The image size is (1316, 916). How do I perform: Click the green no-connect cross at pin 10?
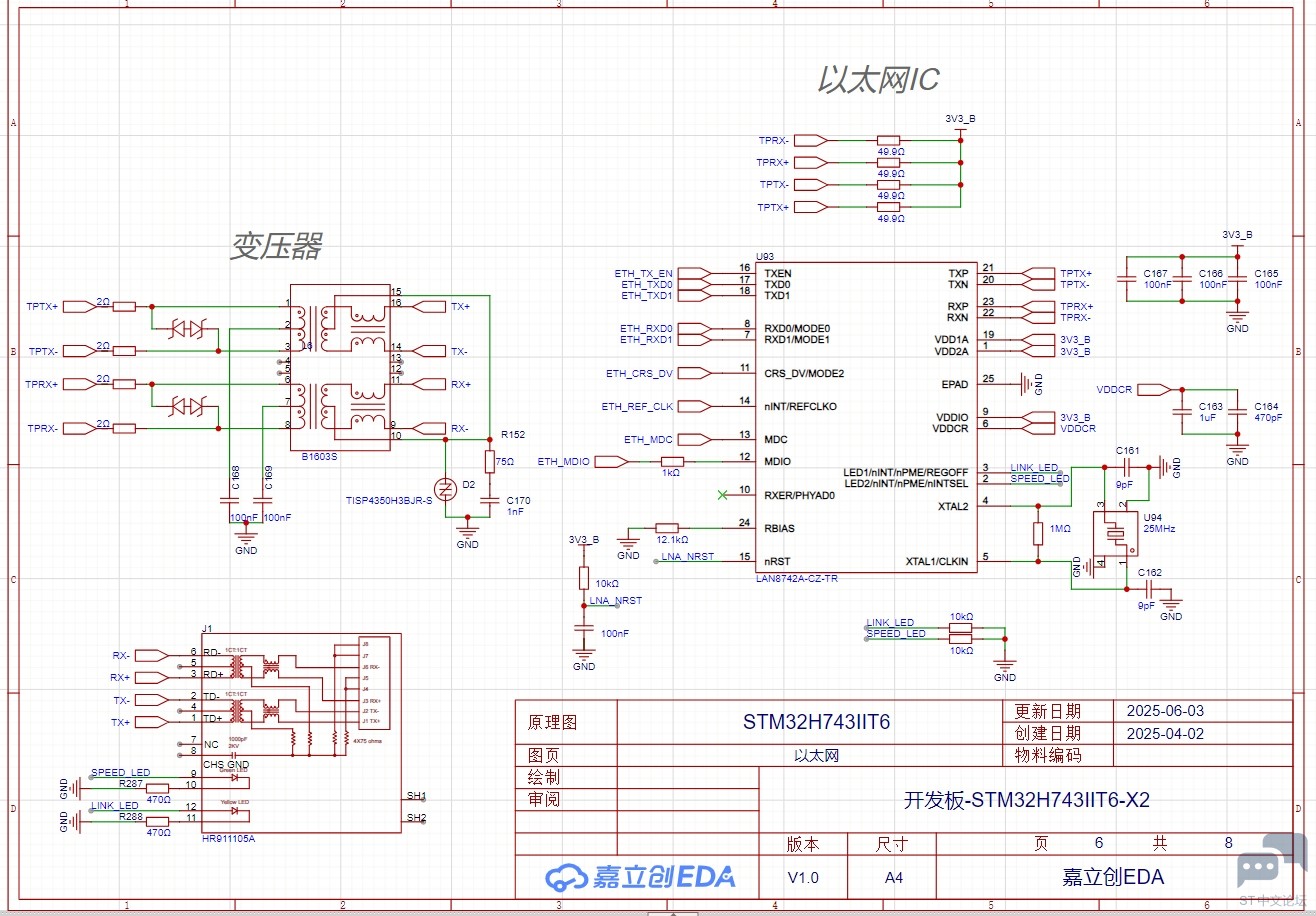[x=723, y=494]
